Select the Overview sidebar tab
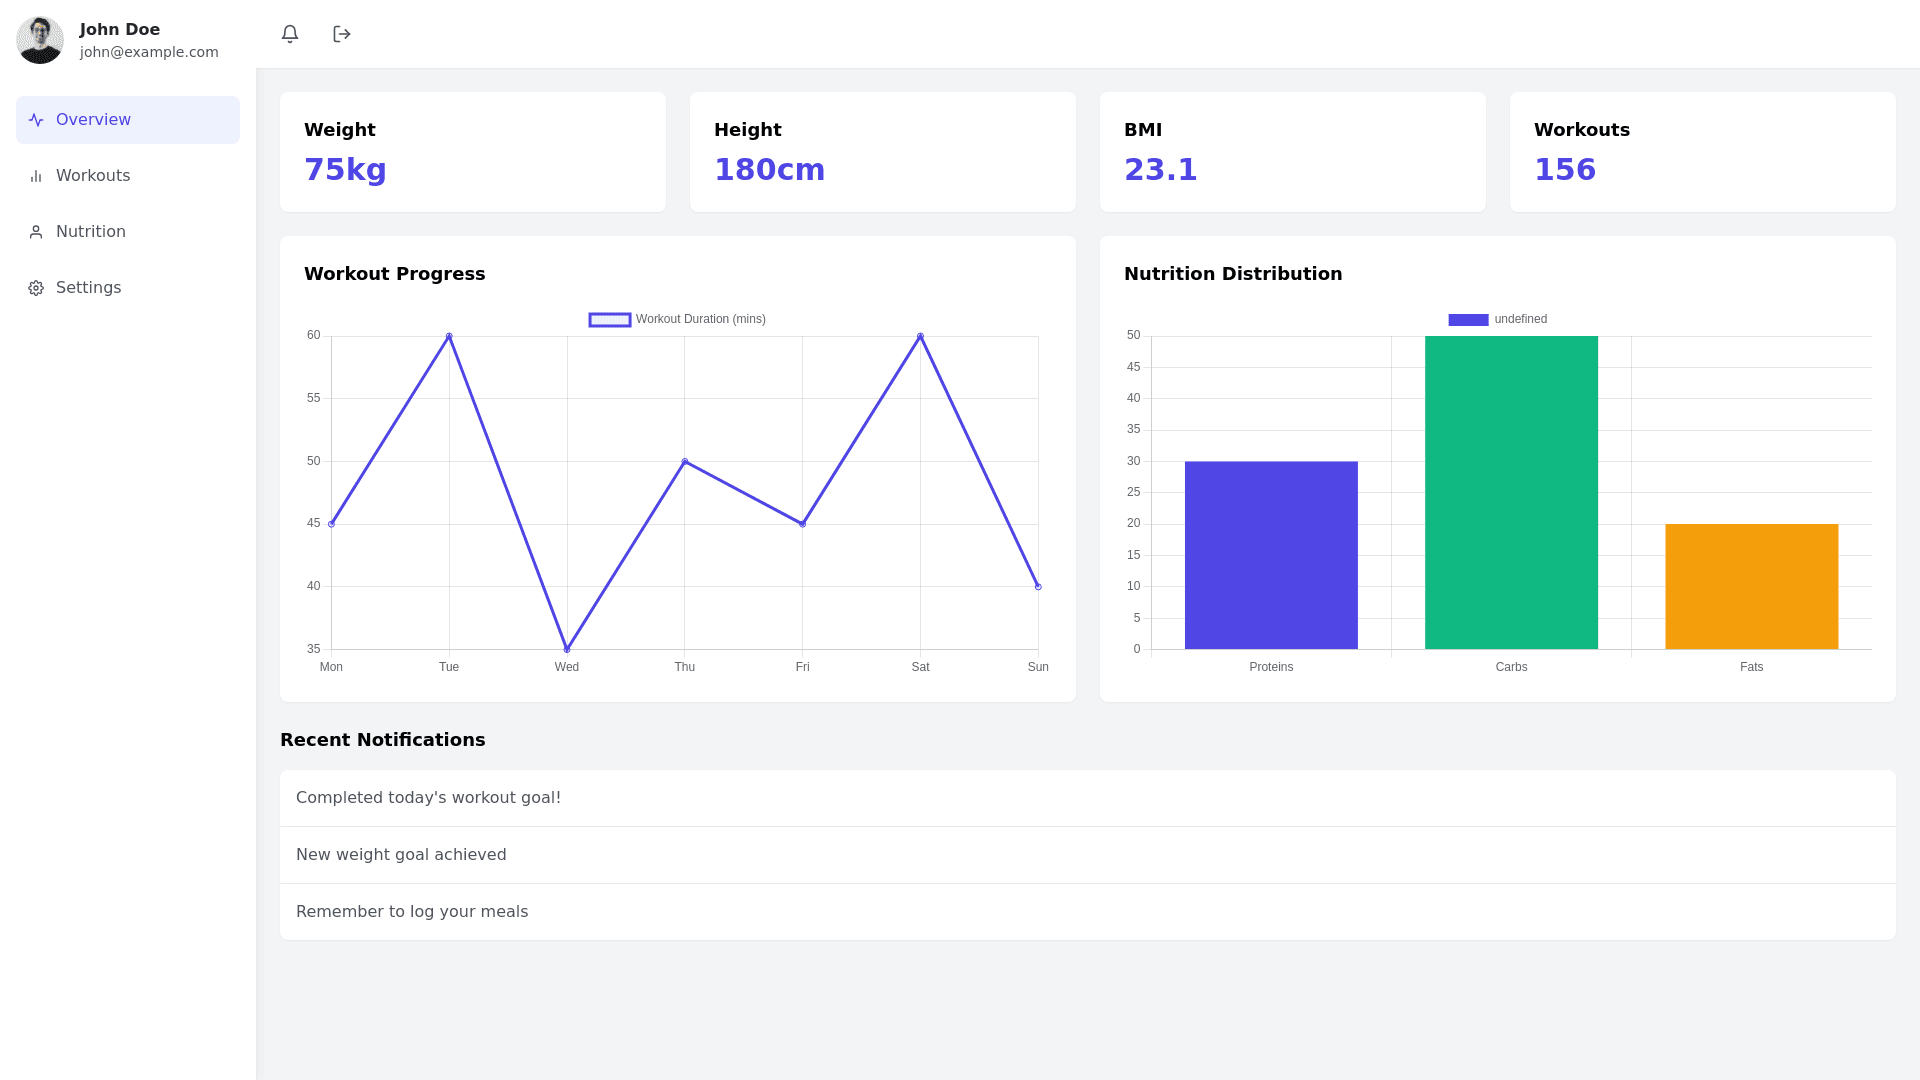The image size is (1920, 1080). tap(93, 120)
